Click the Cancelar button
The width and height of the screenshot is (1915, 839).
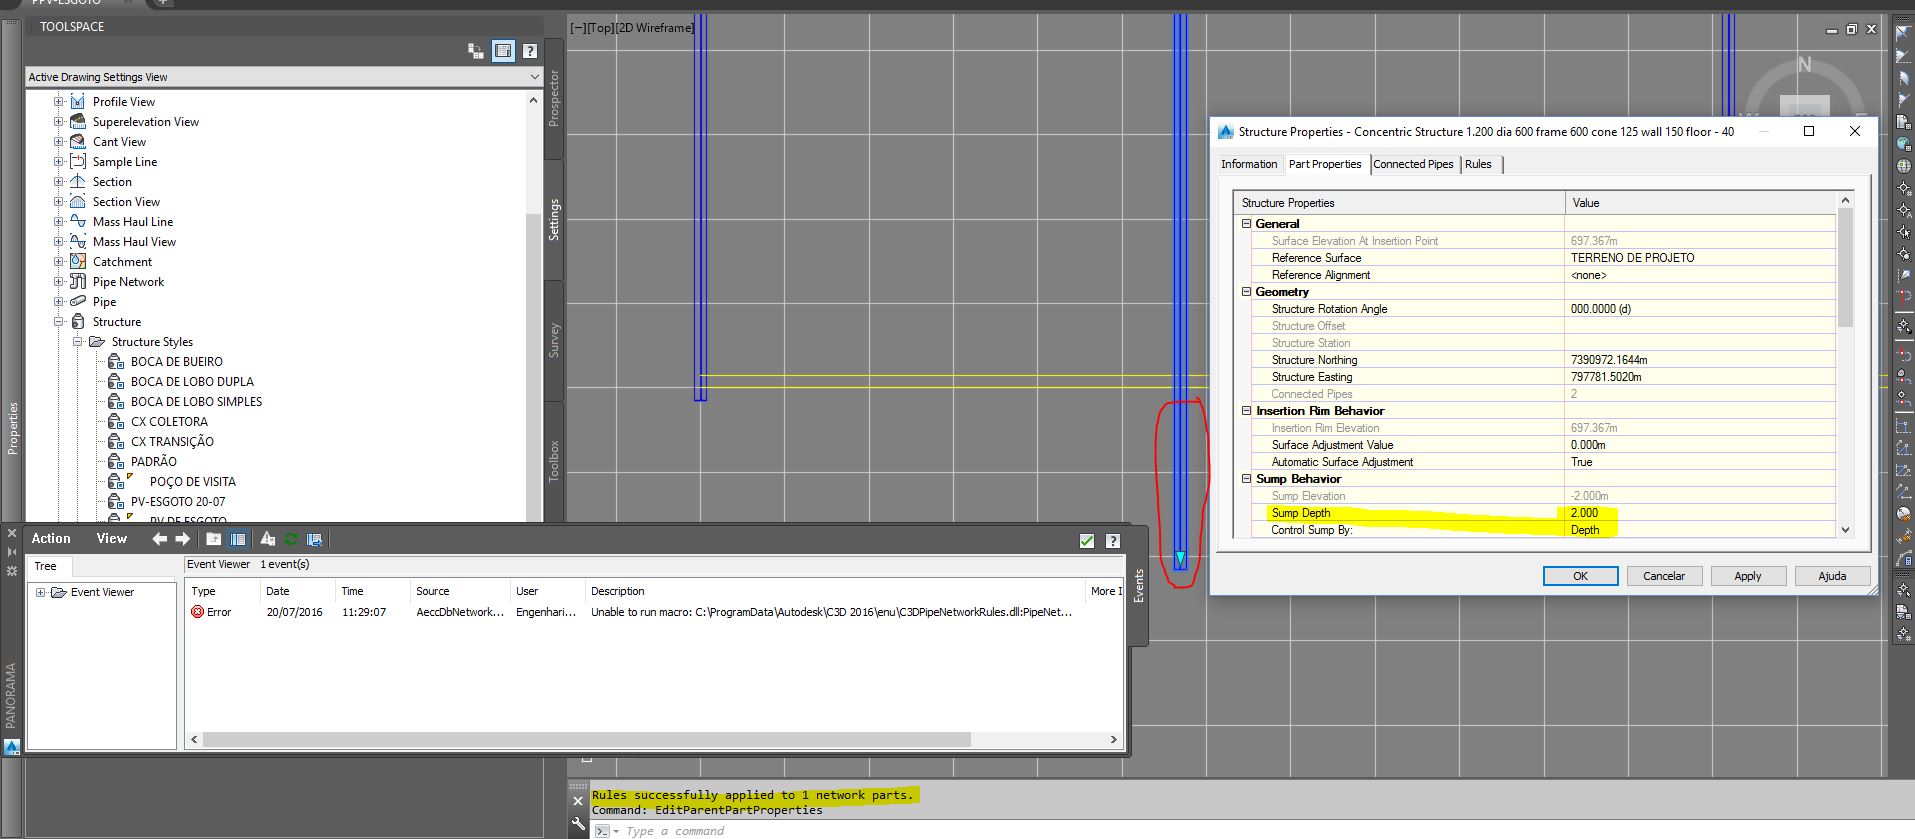click(1664, 576)
